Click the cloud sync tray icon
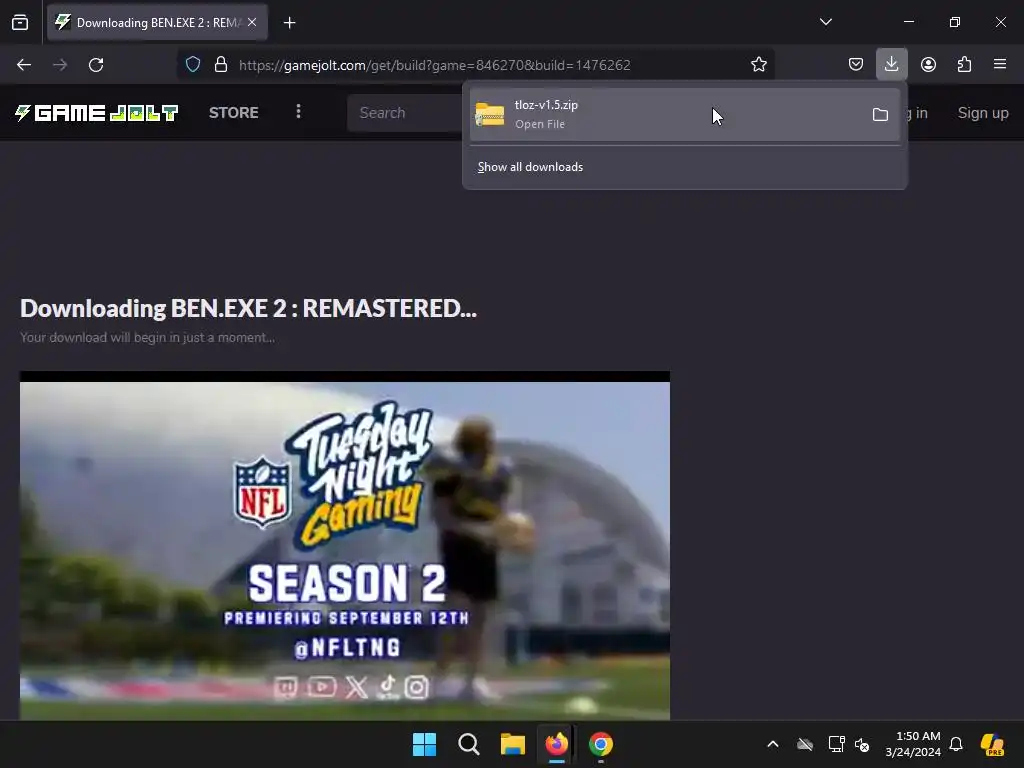 [805, 744]
